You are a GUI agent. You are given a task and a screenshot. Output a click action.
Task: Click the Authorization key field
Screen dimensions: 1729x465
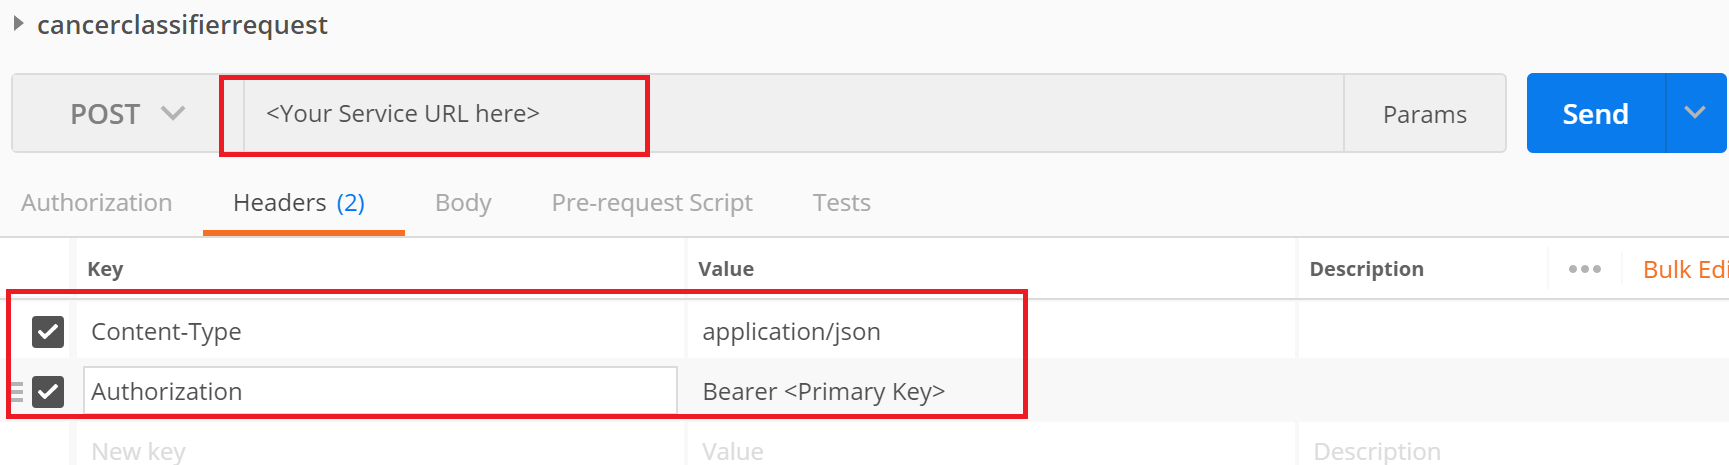(x=380, y=391)
